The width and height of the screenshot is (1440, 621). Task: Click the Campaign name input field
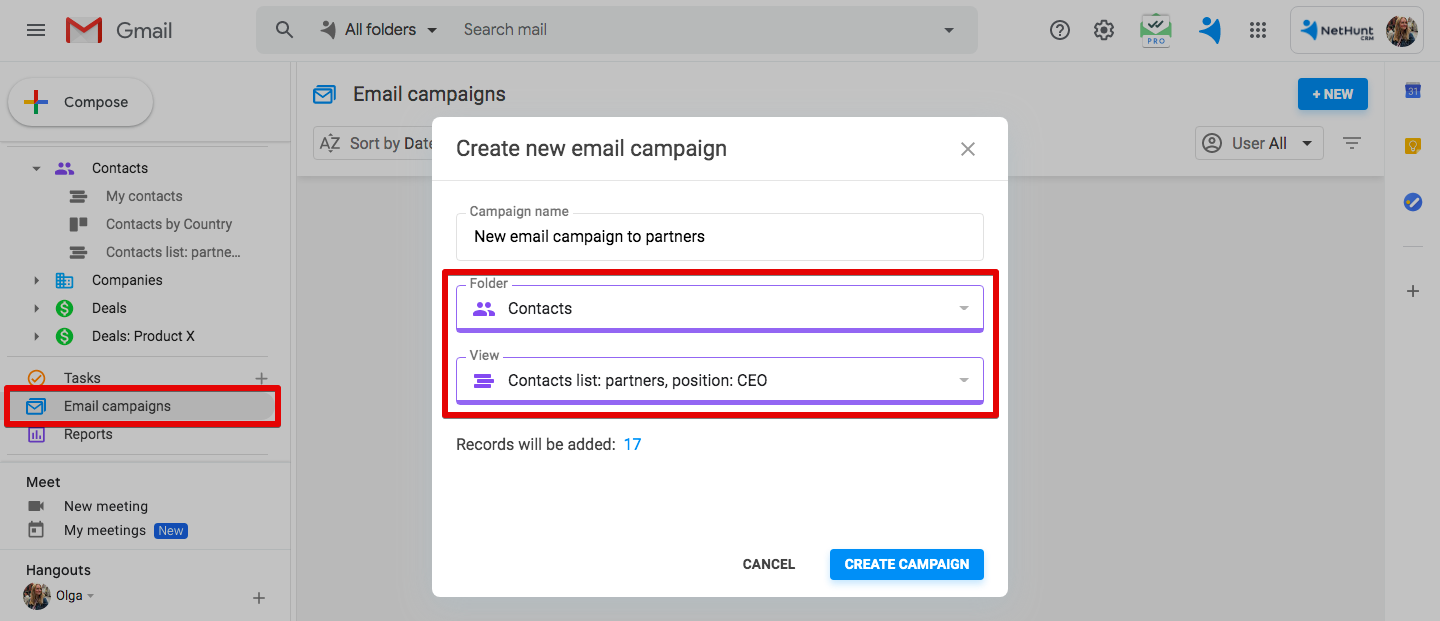tap(719, 237)
